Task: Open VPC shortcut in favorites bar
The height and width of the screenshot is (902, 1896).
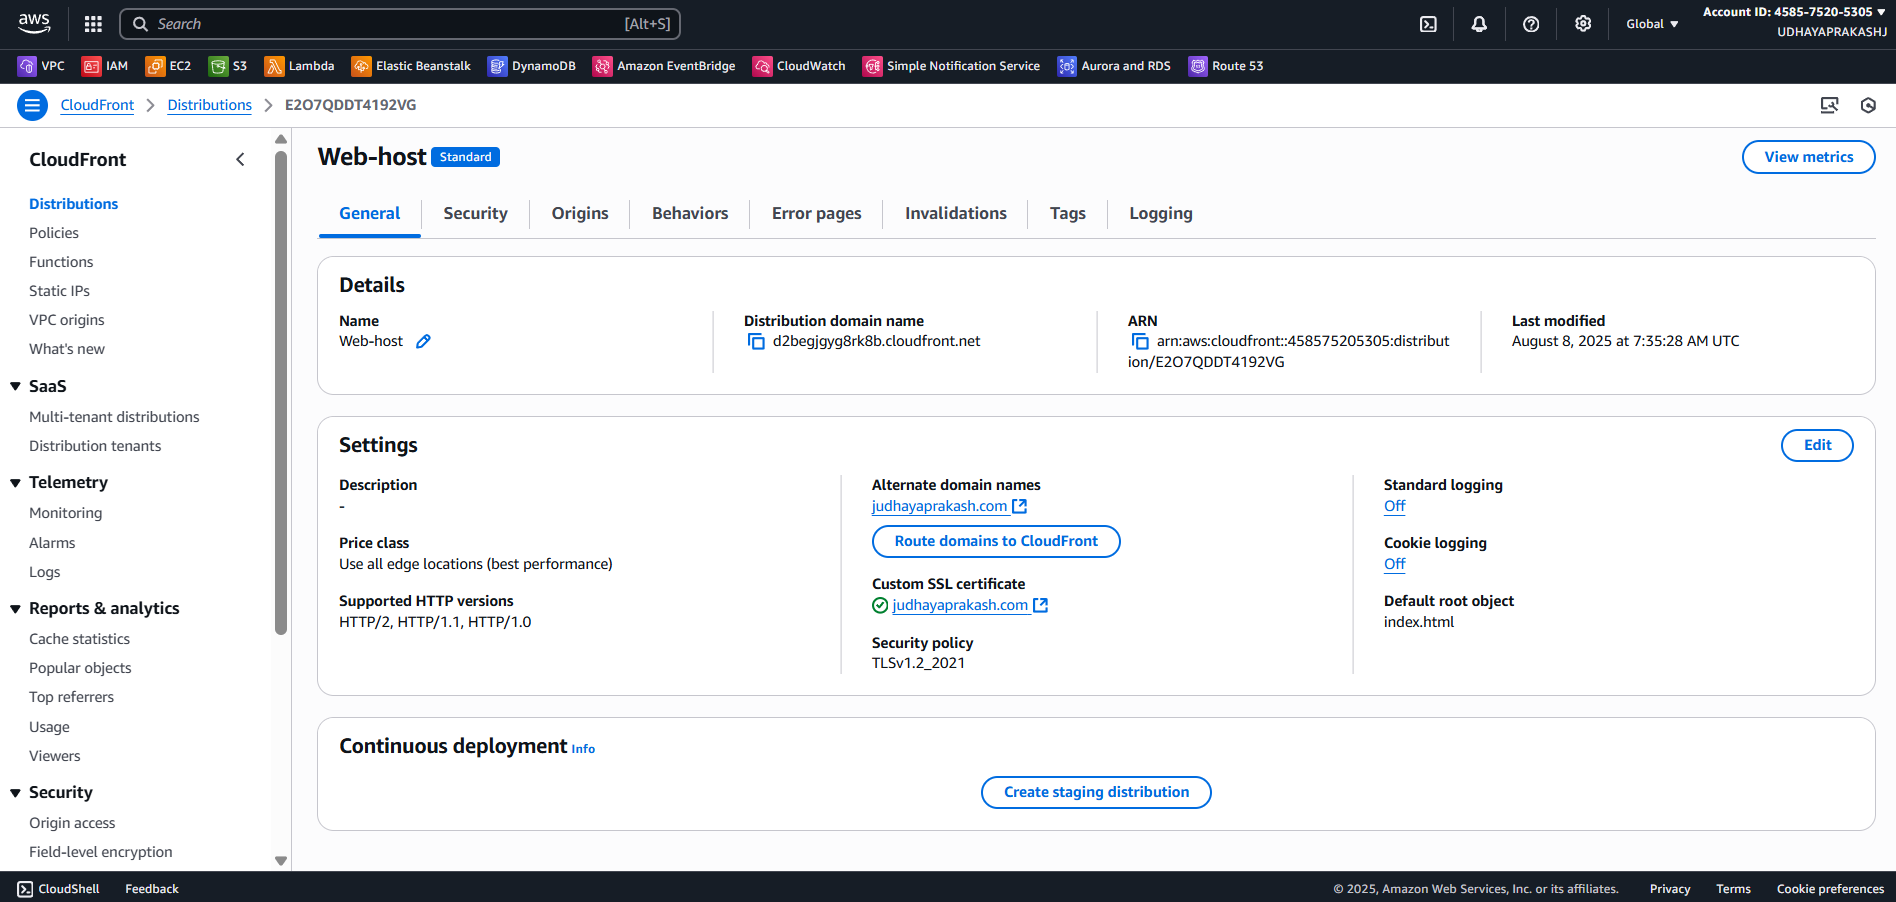Action: point(42,66)
